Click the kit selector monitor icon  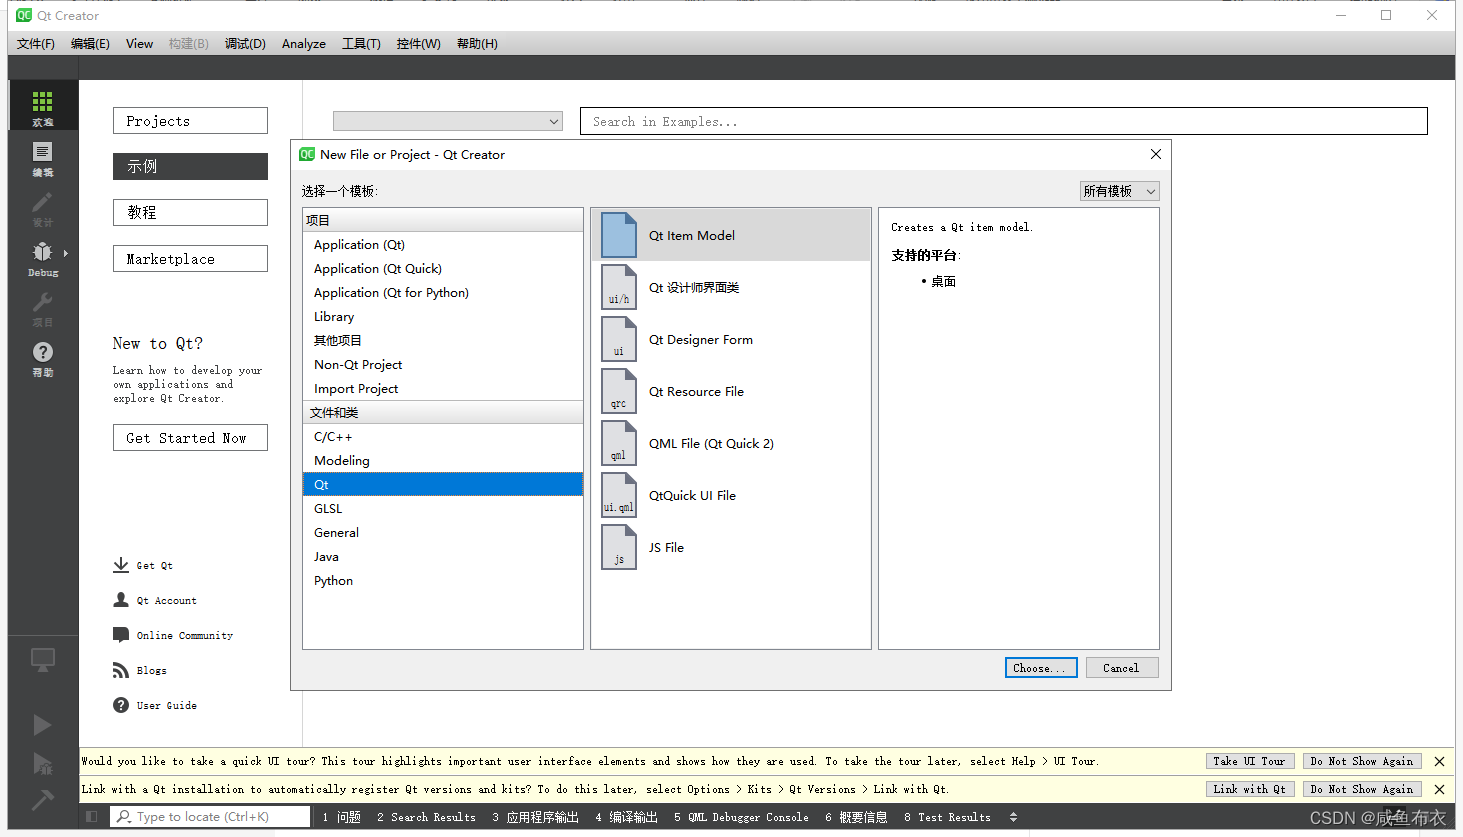[42, 660]
